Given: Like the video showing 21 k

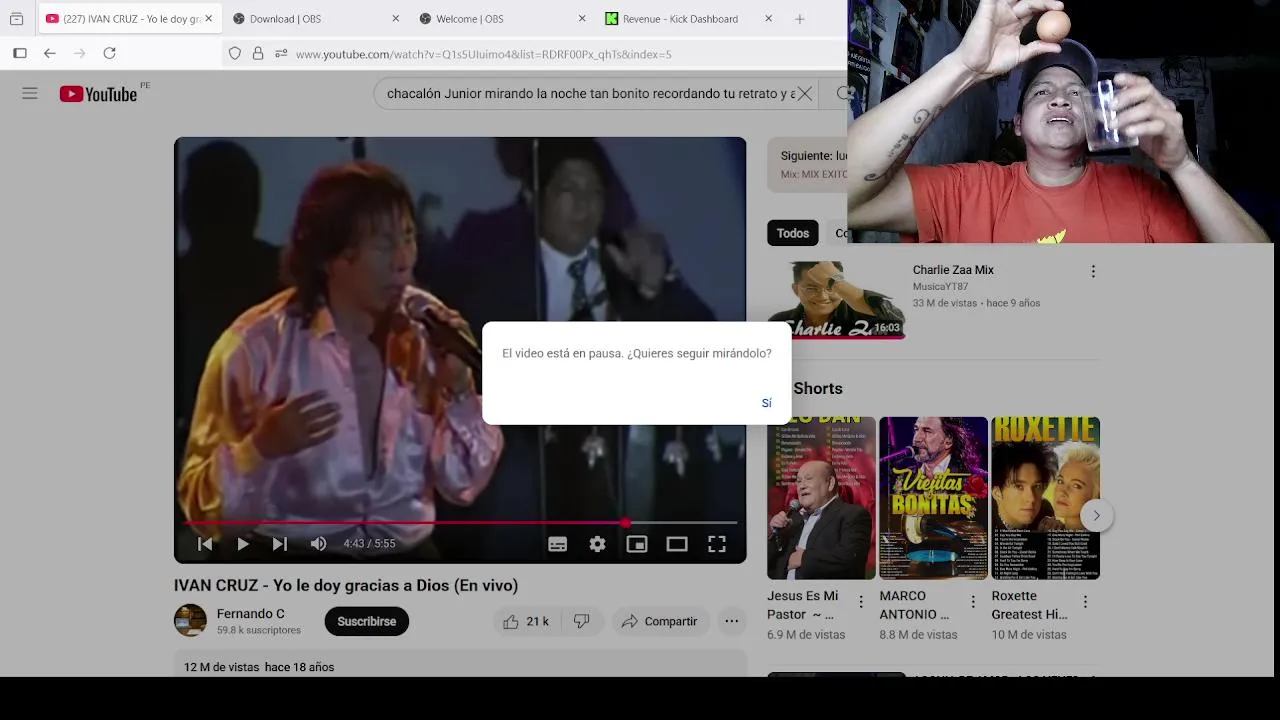Looking at the screenshot, I should click(525, 621).
